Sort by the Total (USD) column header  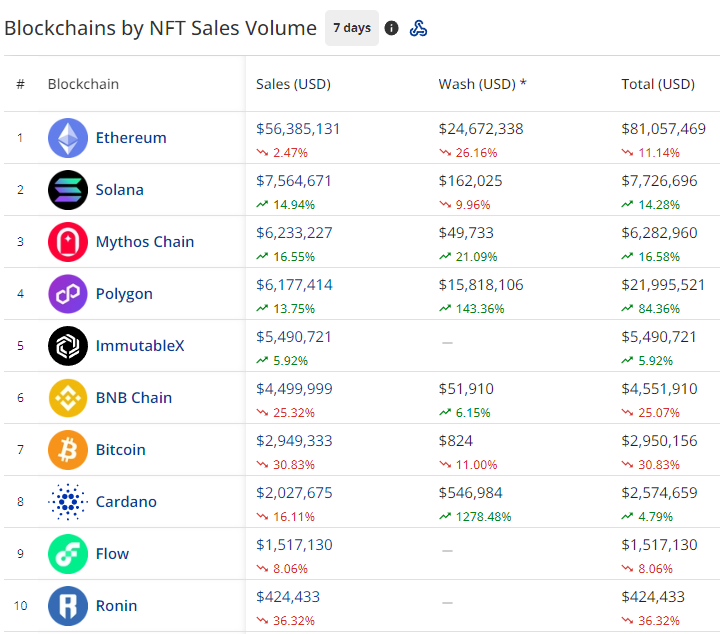[x=658, y=84]
